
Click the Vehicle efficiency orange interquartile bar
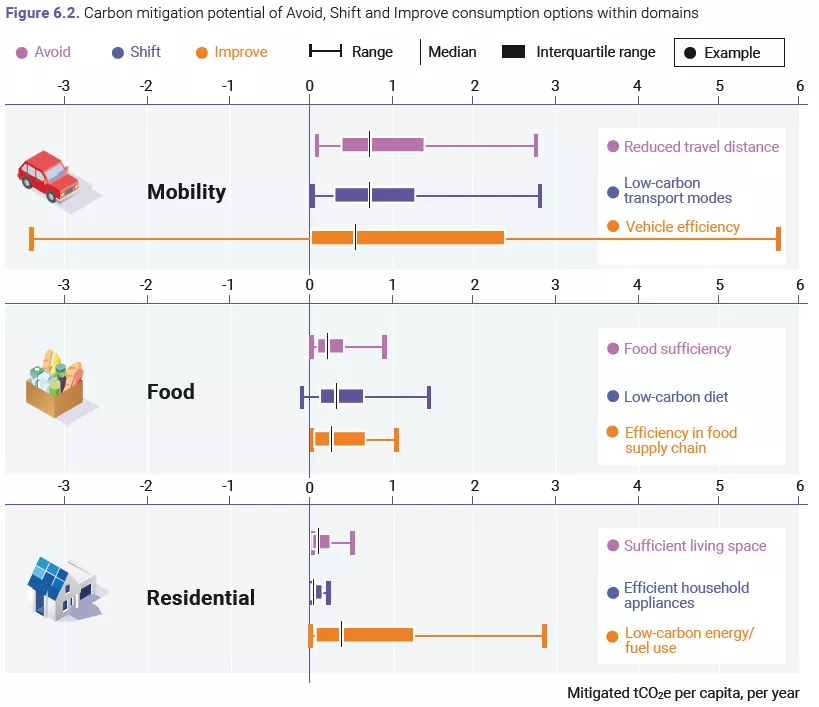[408, 238]
